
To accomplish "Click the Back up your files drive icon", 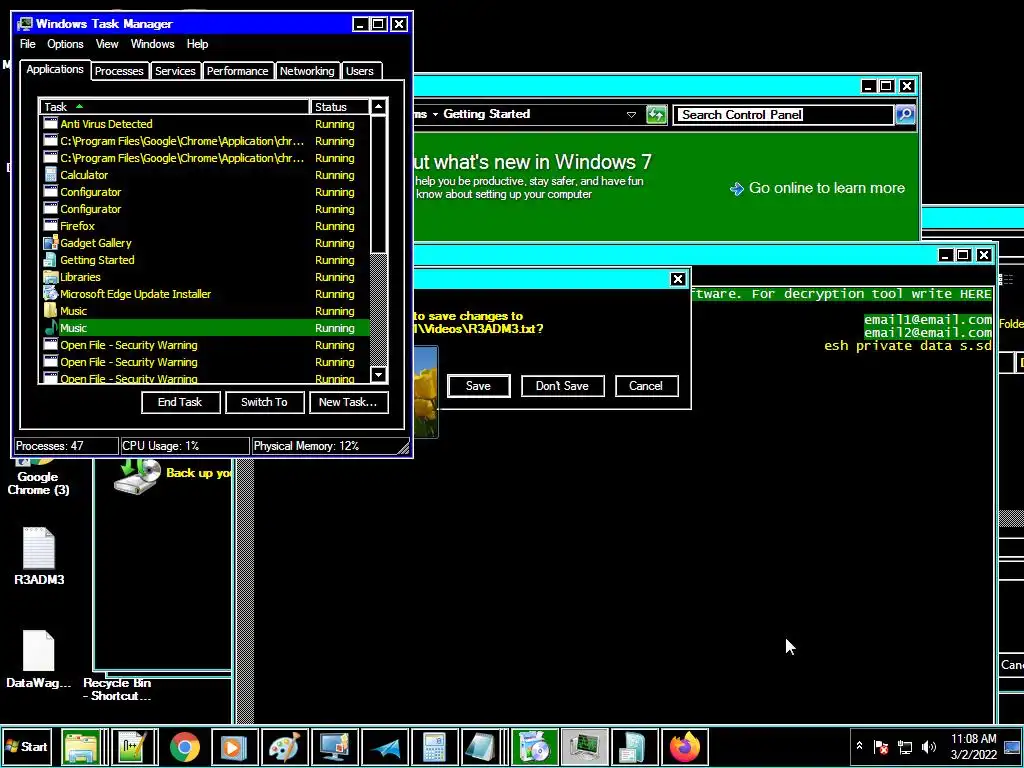I will point(138,475).
